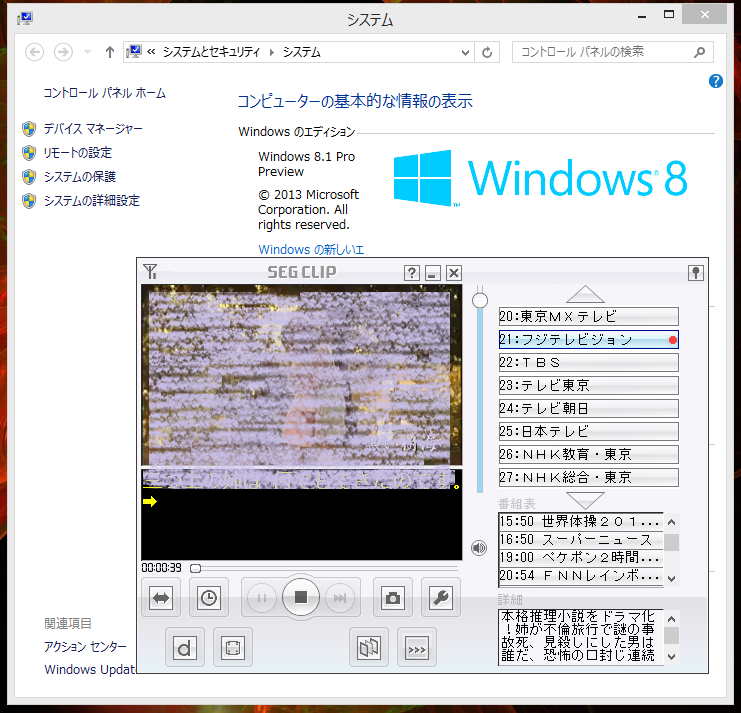Toggle the pin icon in SEG CLIP
The width and height of the screenshot is (741, 713).
[x=696, y=273]
